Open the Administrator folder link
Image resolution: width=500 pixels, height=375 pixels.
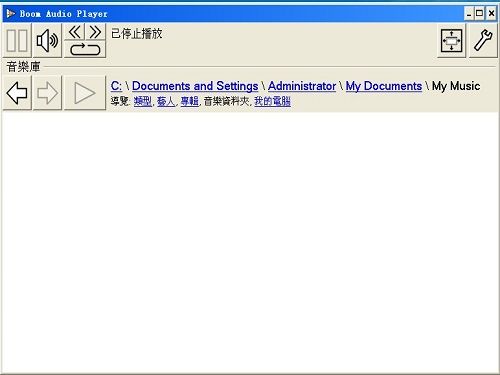[302, 86]
